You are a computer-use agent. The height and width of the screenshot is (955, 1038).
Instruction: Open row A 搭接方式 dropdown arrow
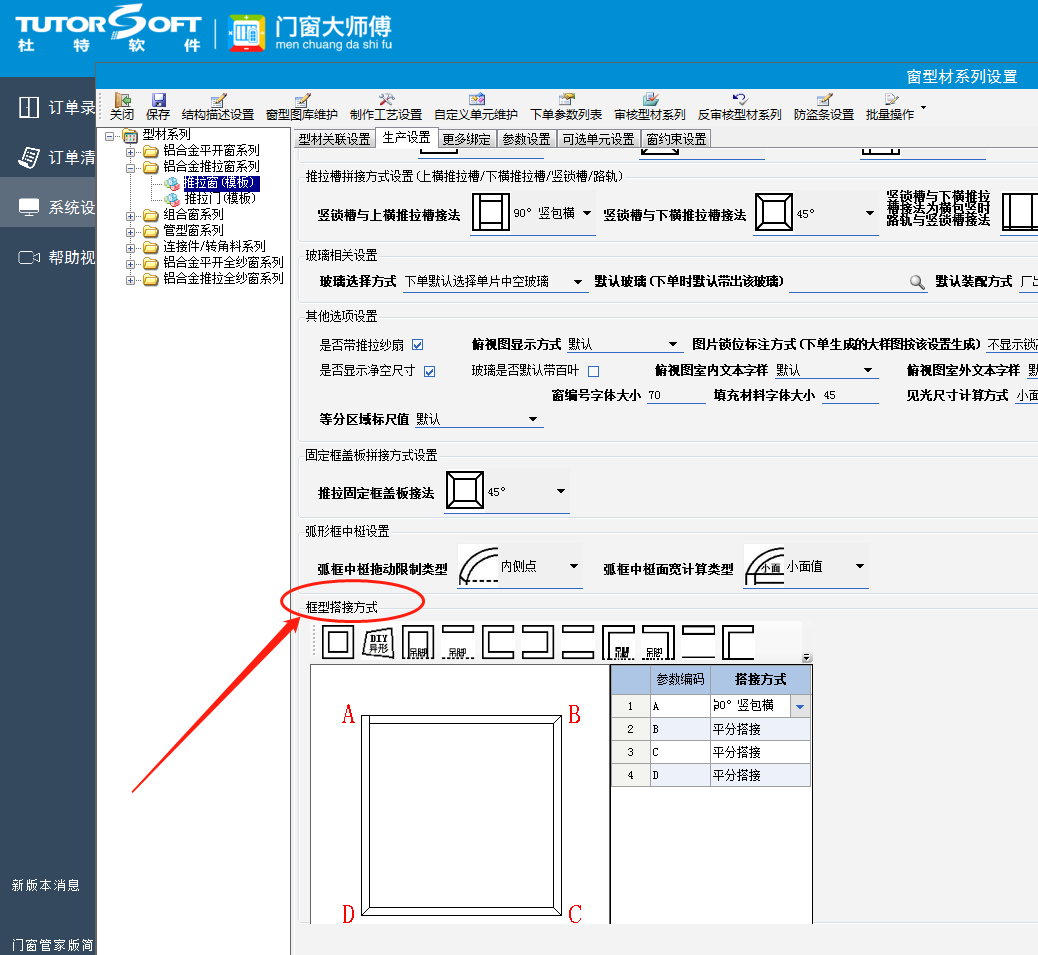[800, 706]
